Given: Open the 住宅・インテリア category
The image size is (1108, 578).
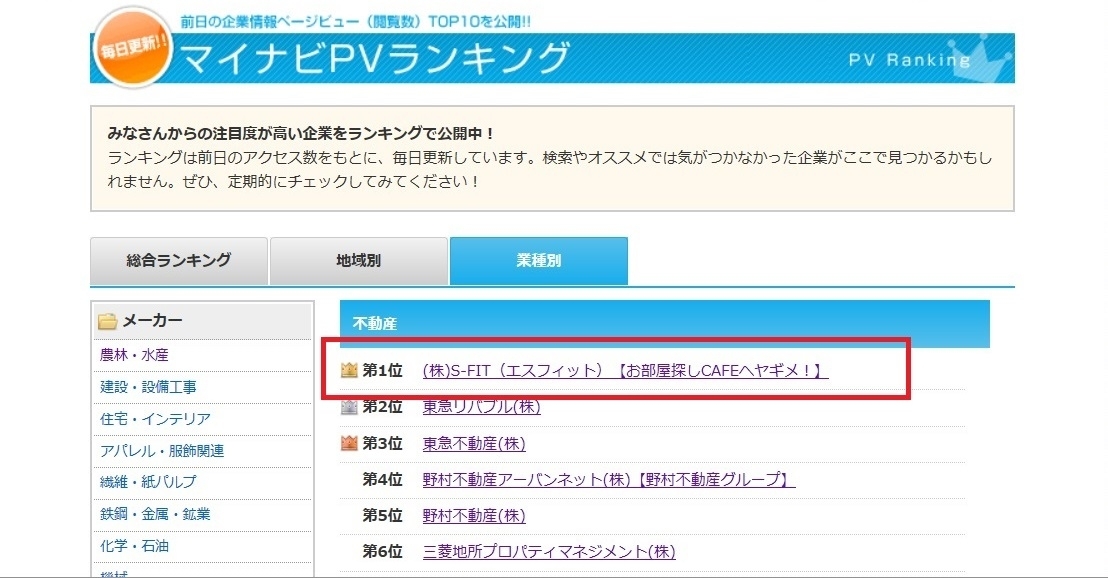Looking at the screenshot, I should pos(155,418).
